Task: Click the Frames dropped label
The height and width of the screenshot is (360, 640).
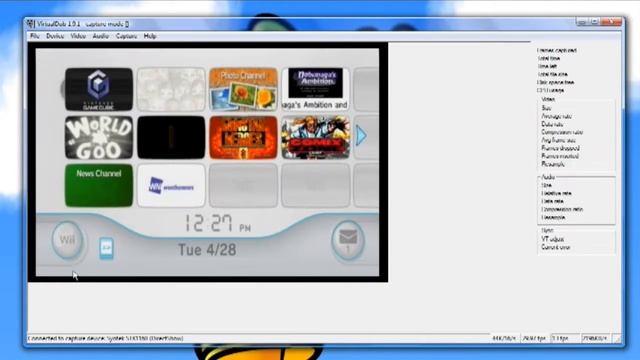Action: tap(560, 148)
